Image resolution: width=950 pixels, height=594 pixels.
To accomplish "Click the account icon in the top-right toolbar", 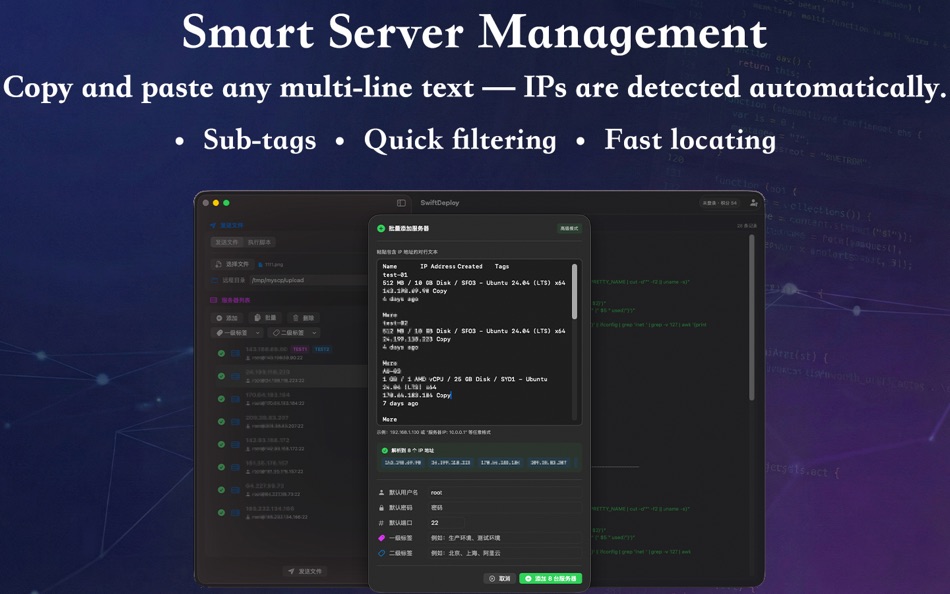I will coord(753,203).
